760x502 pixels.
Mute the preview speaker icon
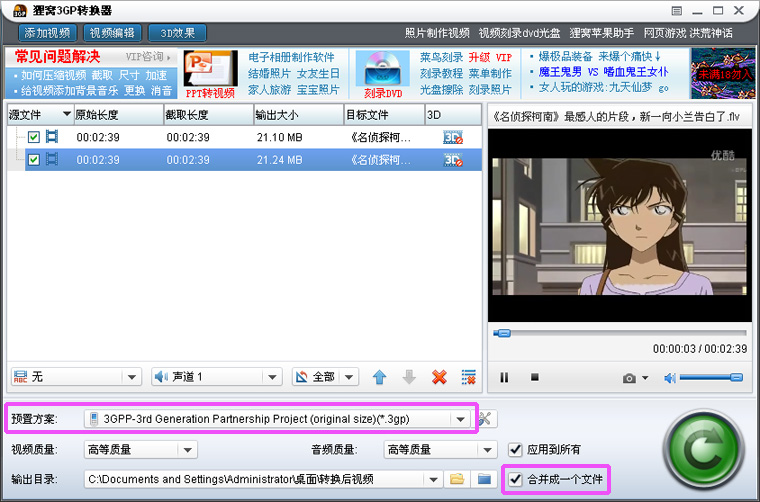(x=670, y=378)
